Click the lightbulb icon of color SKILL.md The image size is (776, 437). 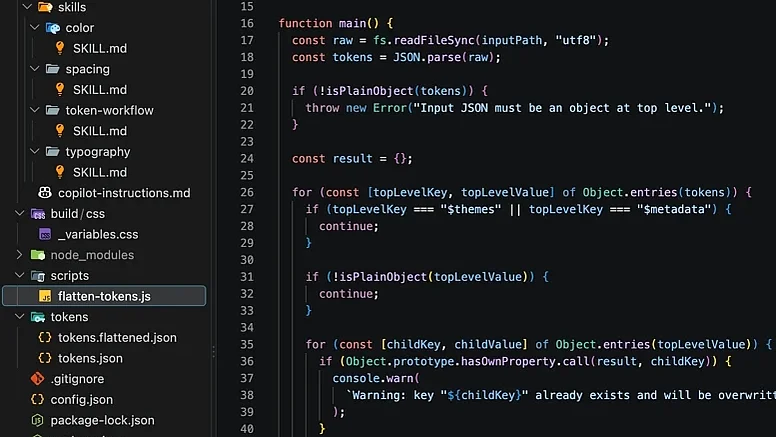tap(60, 48)
